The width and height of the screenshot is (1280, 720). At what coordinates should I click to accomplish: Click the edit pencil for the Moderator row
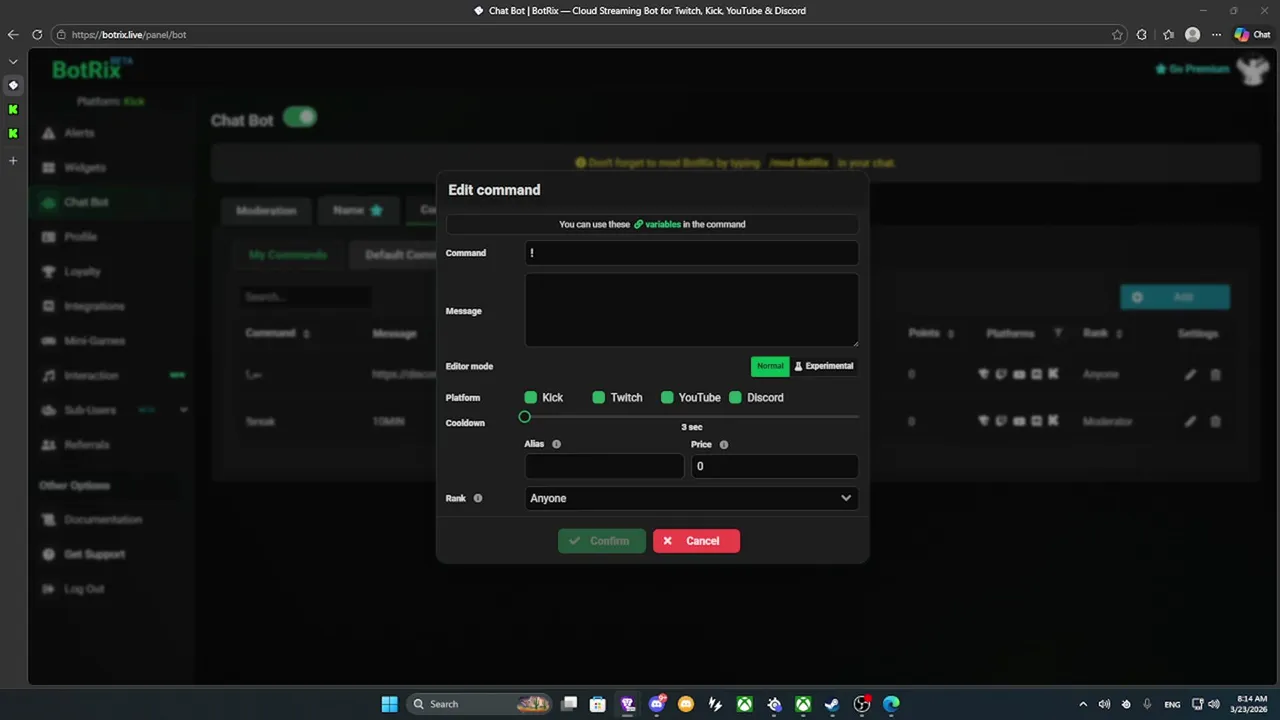pos(1190,422)
